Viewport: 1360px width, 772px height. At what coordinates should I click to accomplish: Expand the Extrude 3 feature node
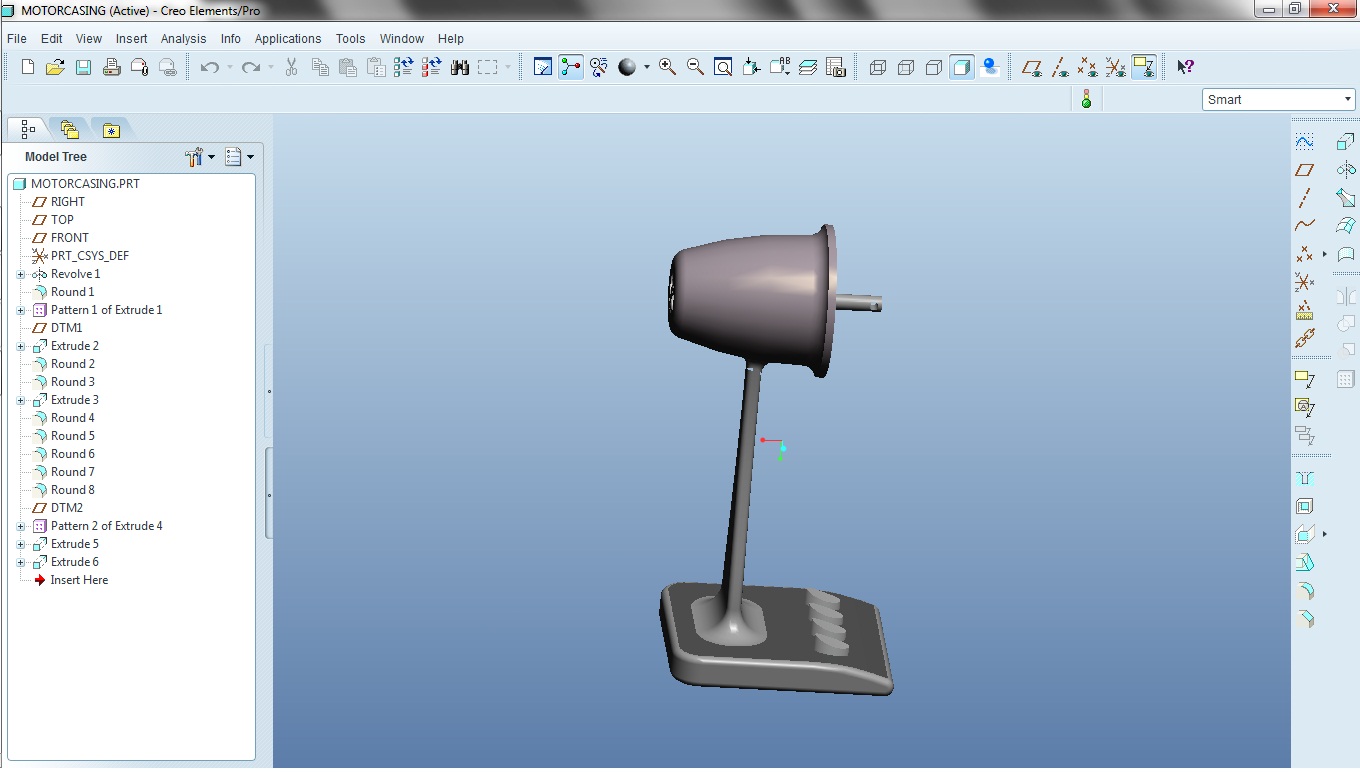(x=20, y=400)
